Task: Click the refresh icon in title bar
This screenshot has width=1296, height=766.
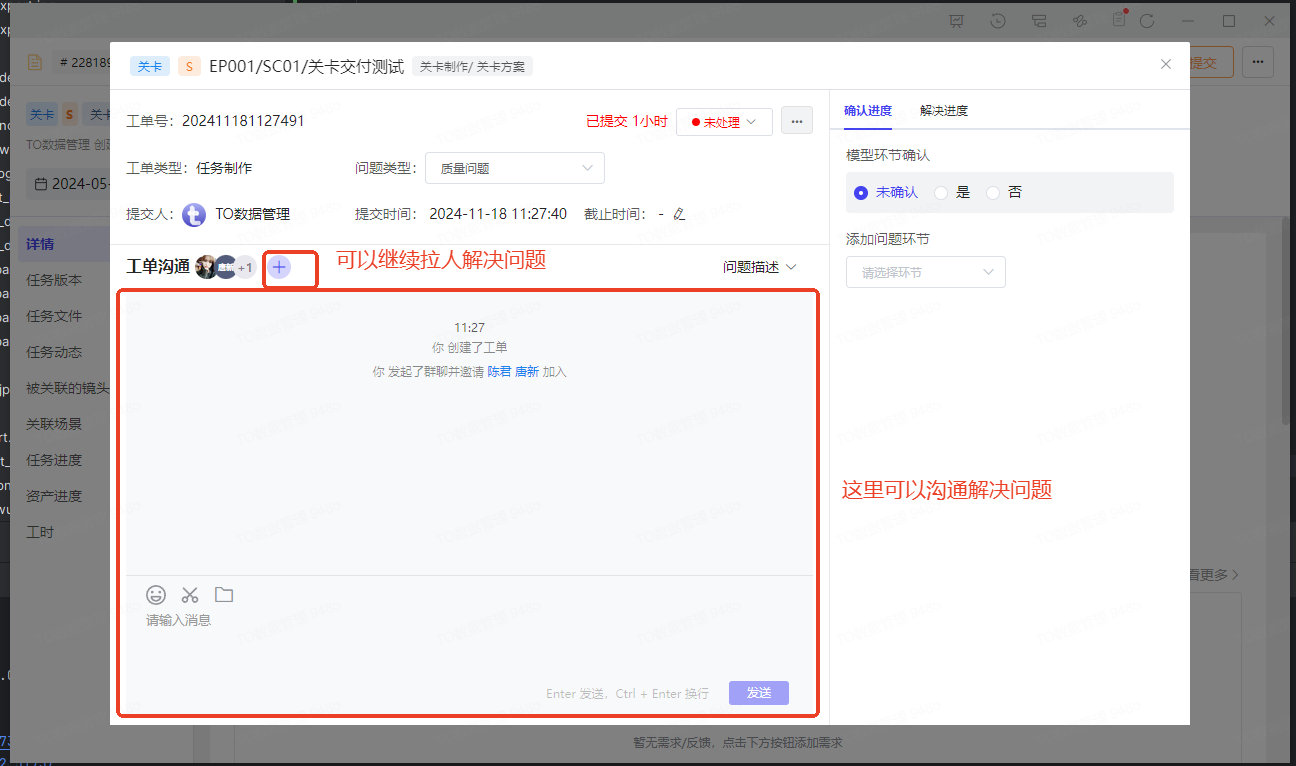Action: (x=1147, y=21)
